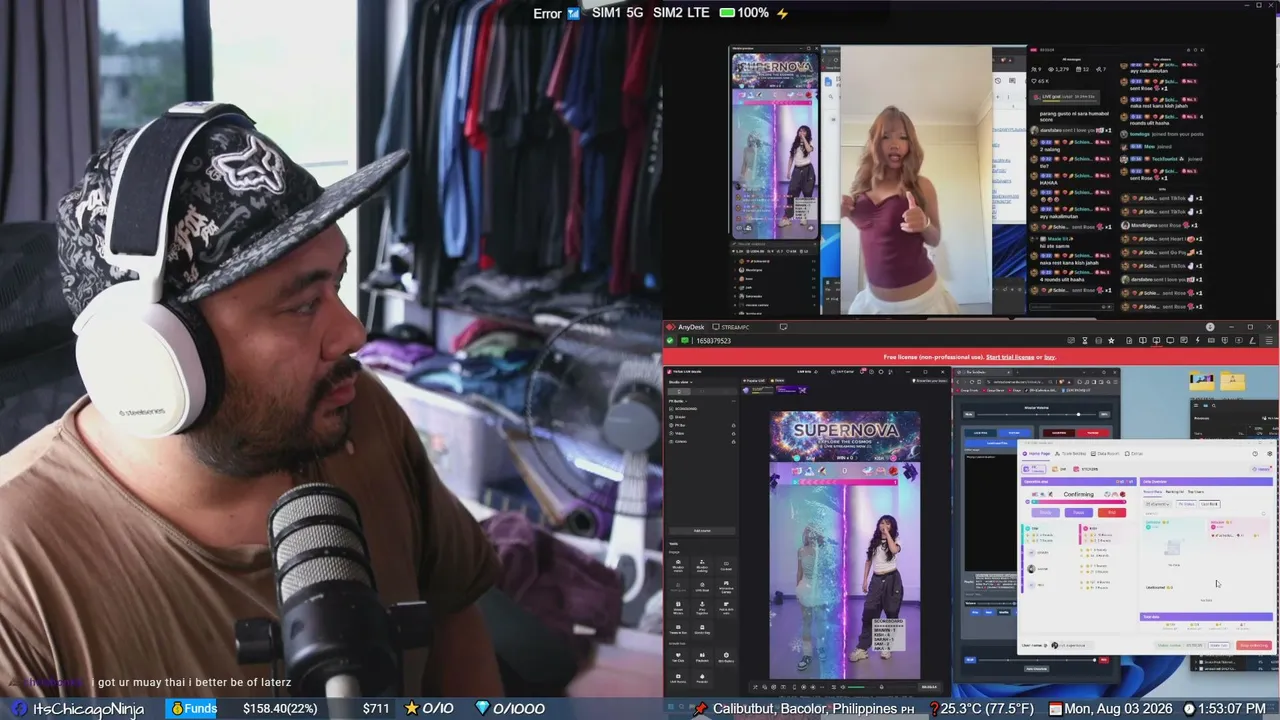Open the Playbook tool in LIVE Studio

click(x=702, y=657)
